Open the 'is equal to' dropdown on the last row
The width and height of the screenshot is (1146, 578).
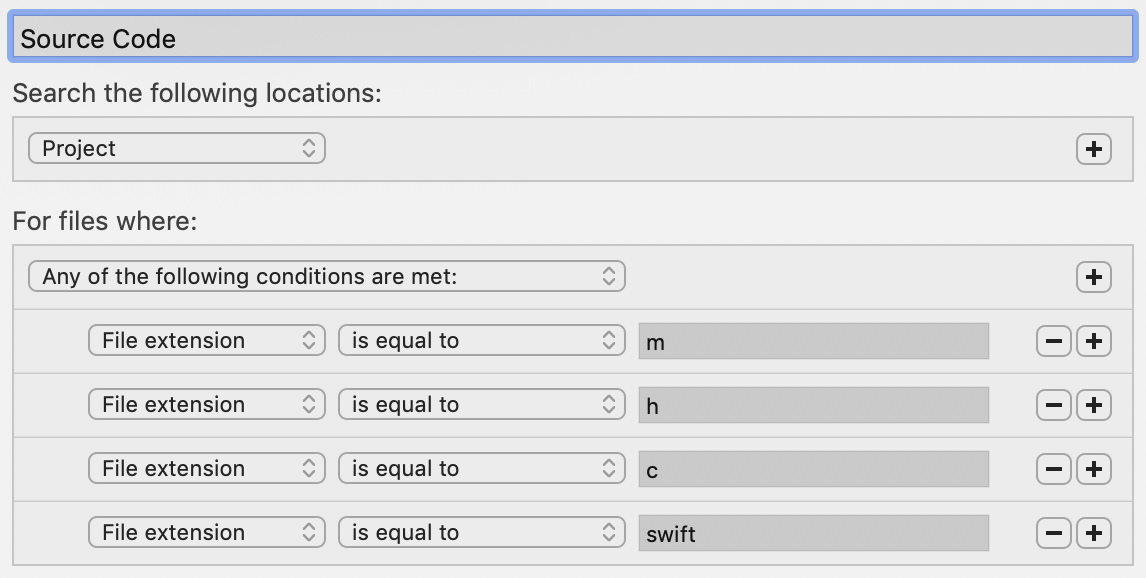(x=481, y=532)
